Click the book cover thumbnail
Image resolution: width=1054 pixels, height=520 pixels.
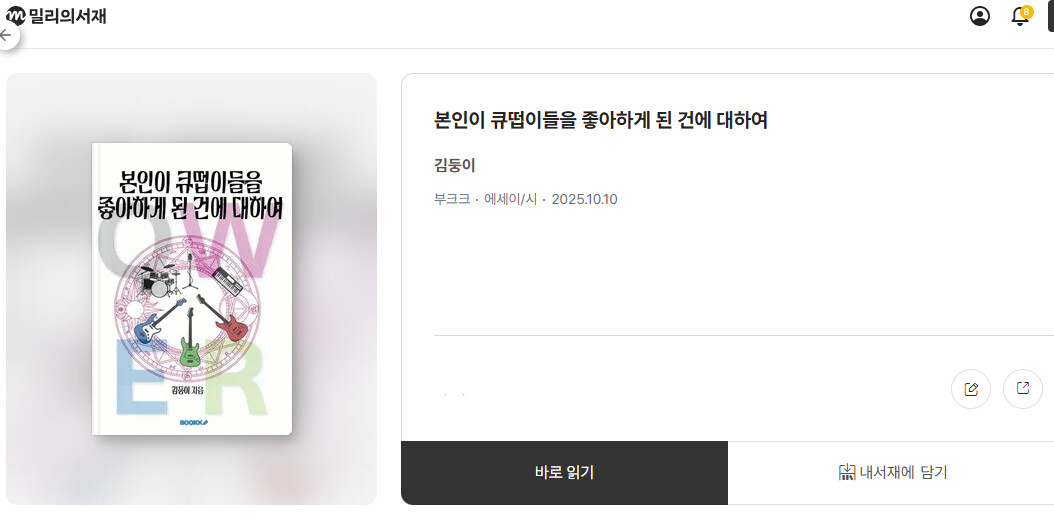pos(192,289)
